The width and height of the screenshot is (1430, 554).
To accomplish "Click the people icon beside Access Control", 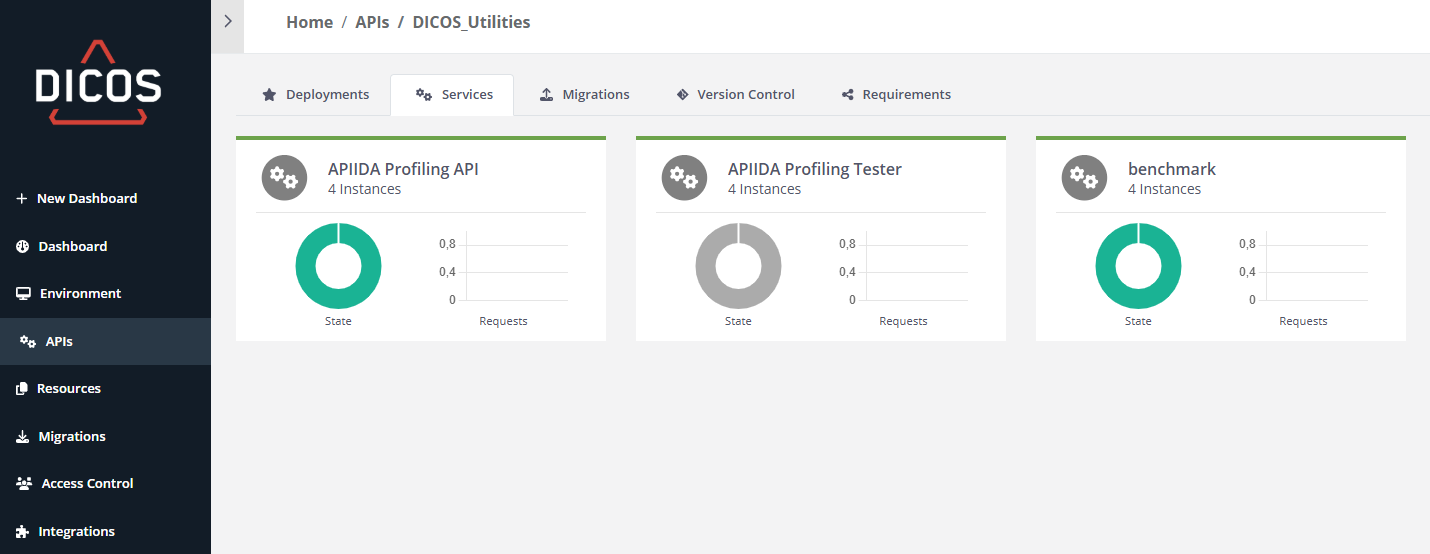I will [x=24, y=484].
